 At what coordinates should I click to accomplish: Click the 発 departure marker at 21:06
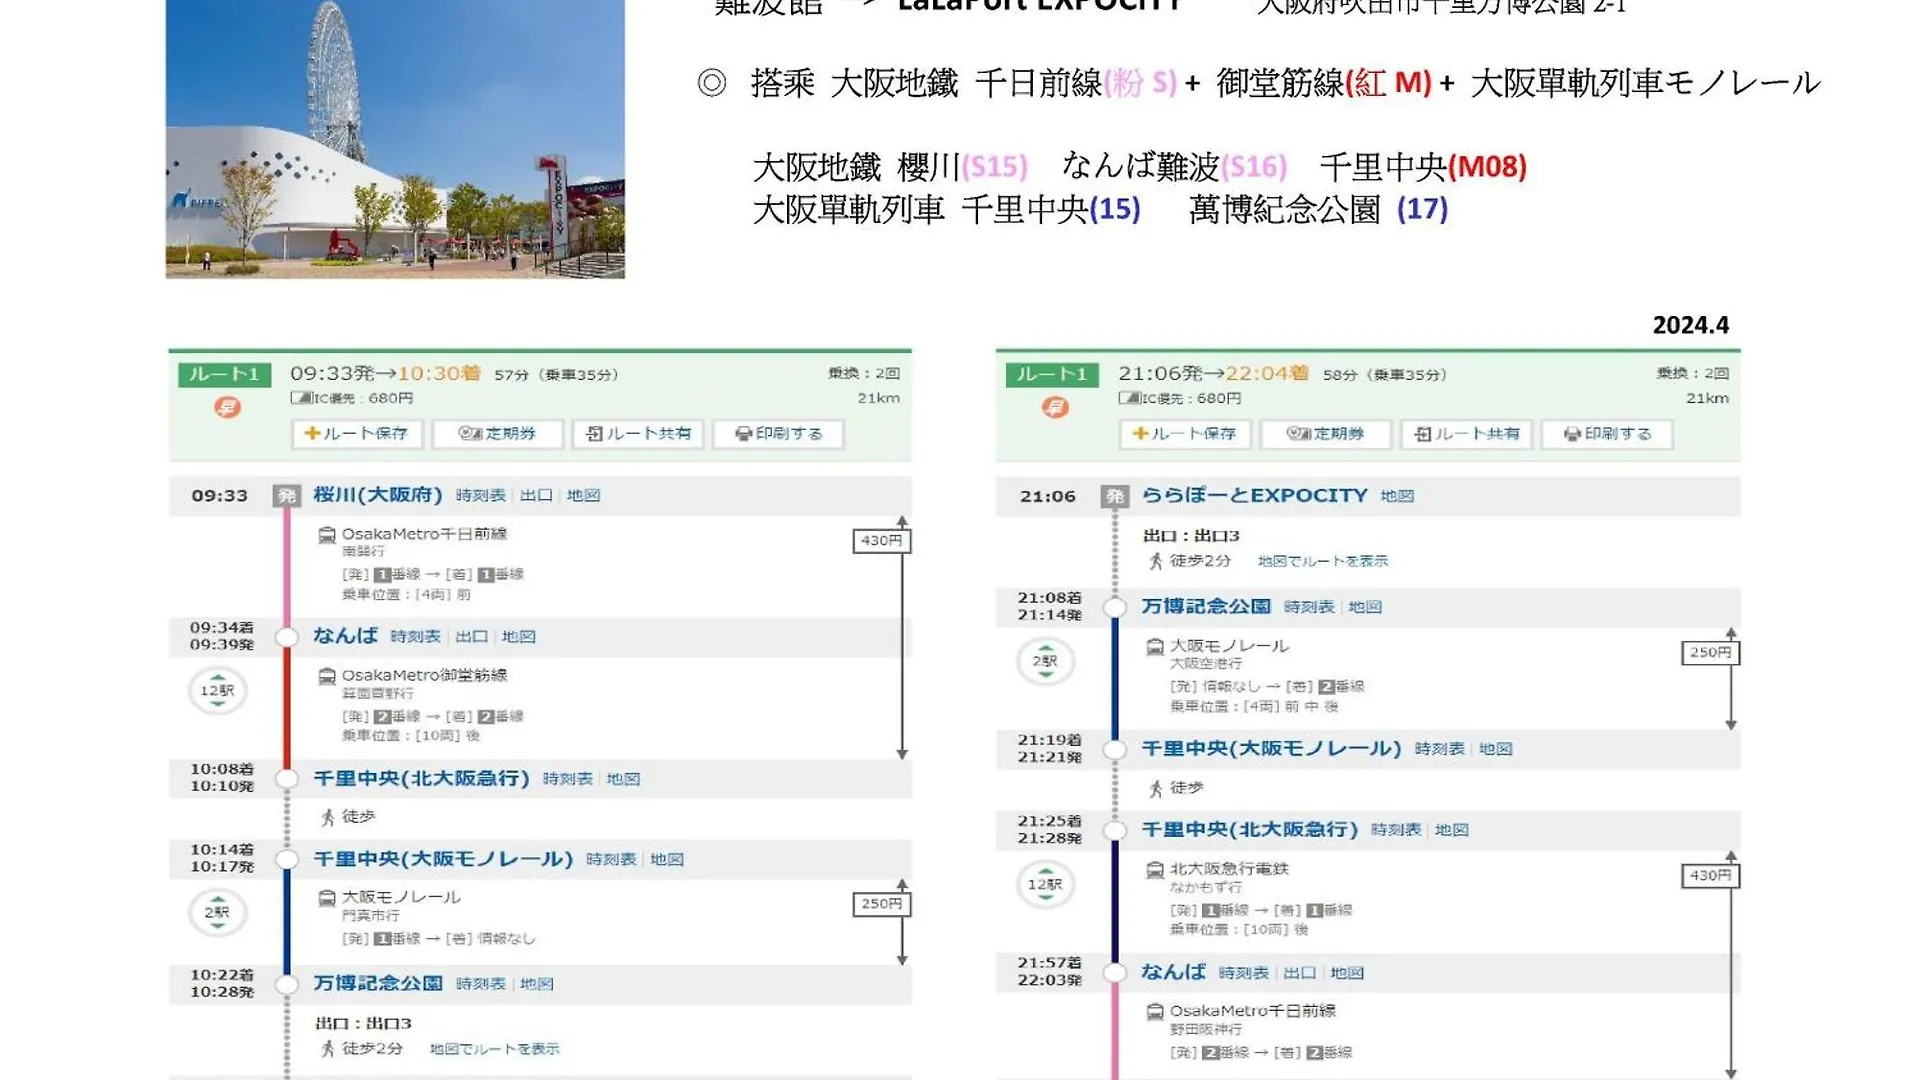pyautogui.click(x=1115, y=496)
